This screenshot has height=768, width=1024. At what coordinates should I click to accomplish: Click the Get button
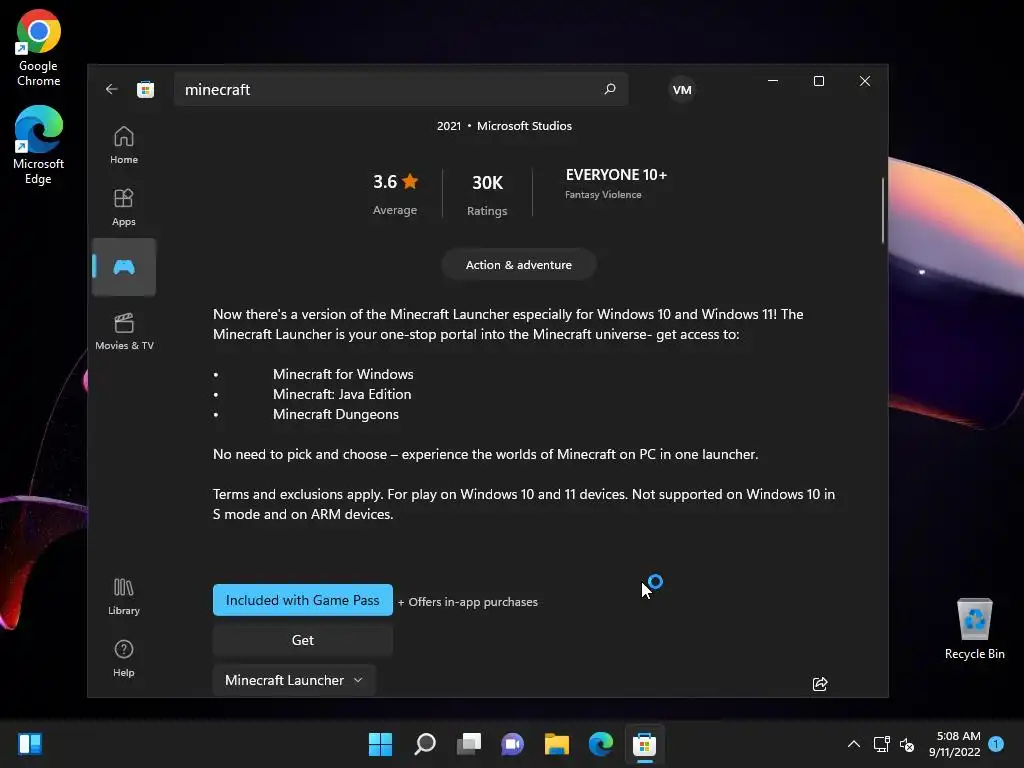[302, 640]
